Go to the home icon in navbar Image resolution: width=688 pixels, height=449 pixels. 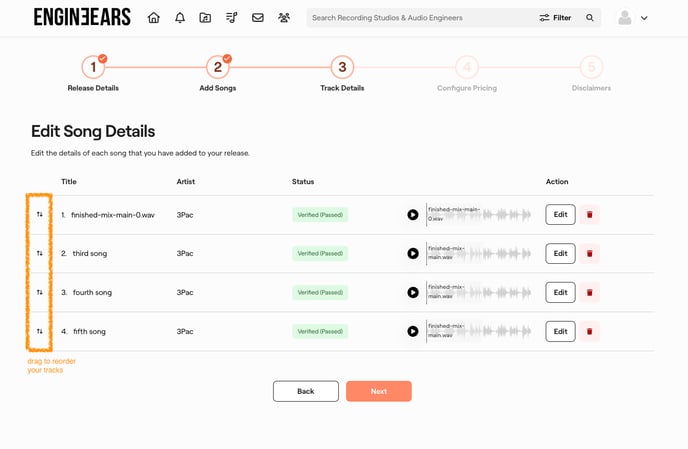coord(153,18)
